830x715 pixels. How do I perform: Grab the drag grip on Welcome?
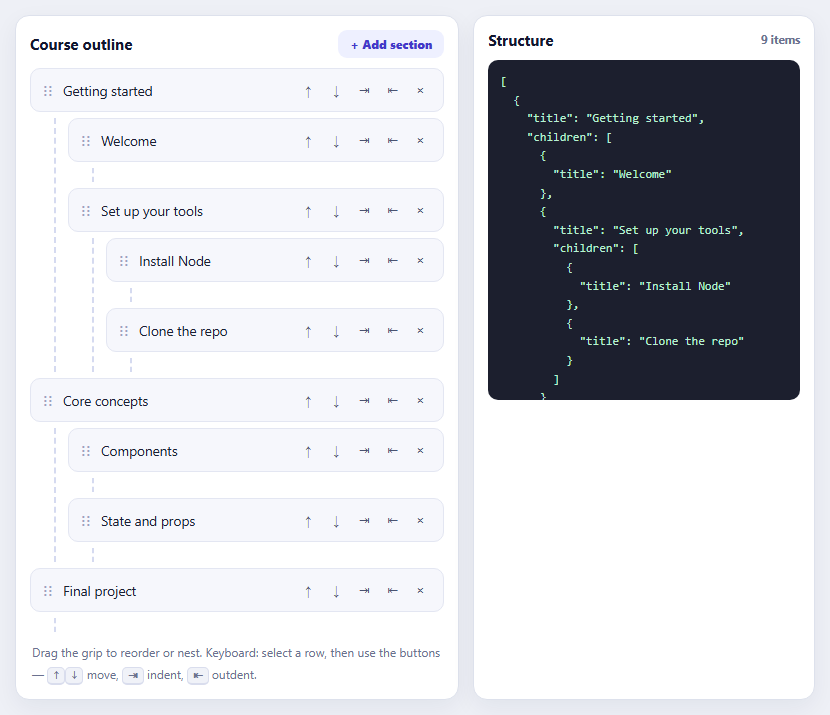point(86,141)
